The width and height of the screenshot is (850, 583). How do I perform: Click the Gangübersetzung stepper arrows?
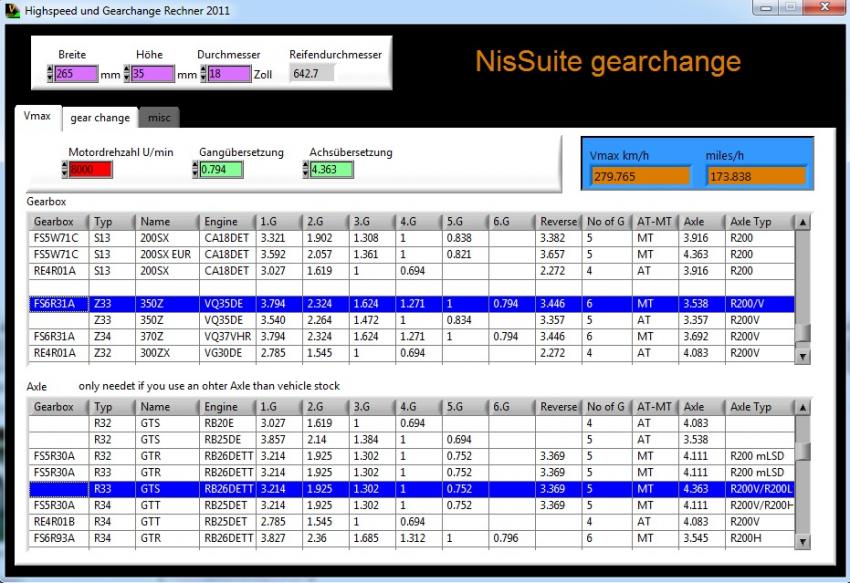[x=196, y=171]
